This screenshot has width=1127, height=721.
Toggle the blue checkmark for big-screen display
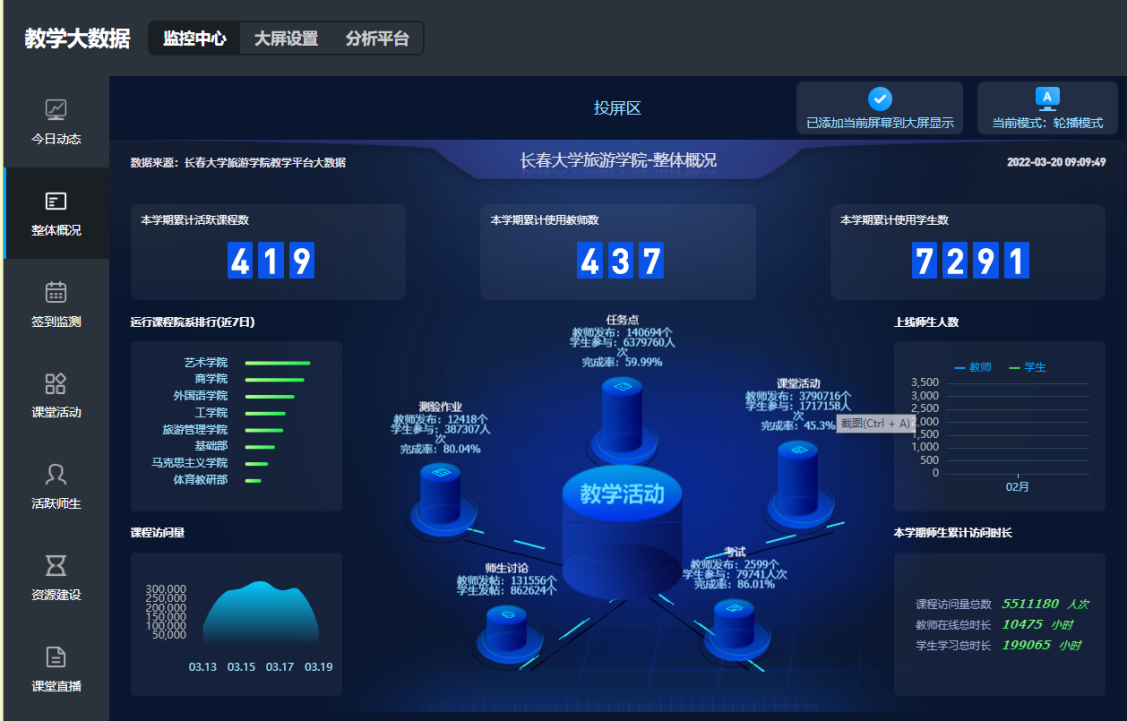click(x=880, y=98)
